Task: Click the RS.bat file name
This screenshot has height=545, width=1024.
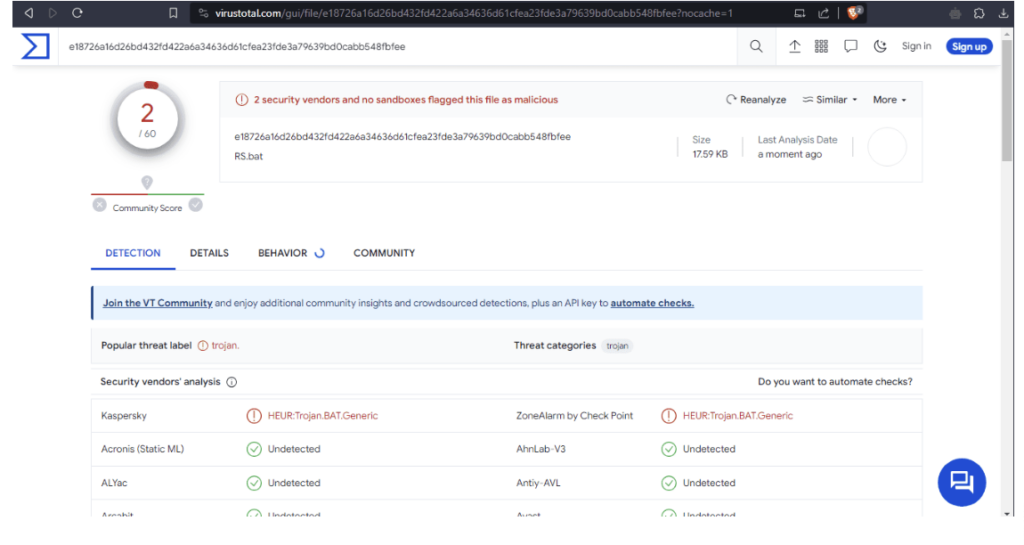Action: [248, 156]
